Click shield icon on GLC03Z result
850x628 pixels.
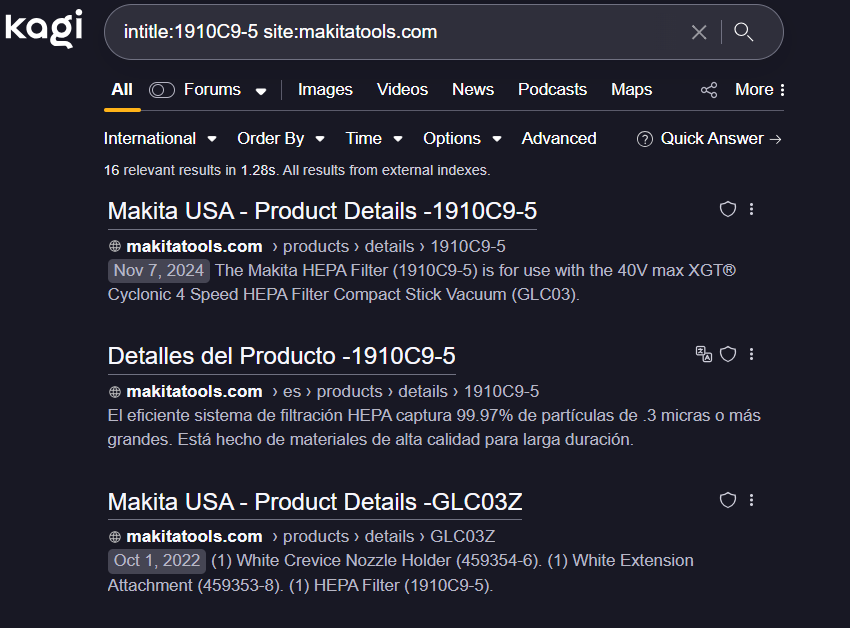tap(728, 499)
